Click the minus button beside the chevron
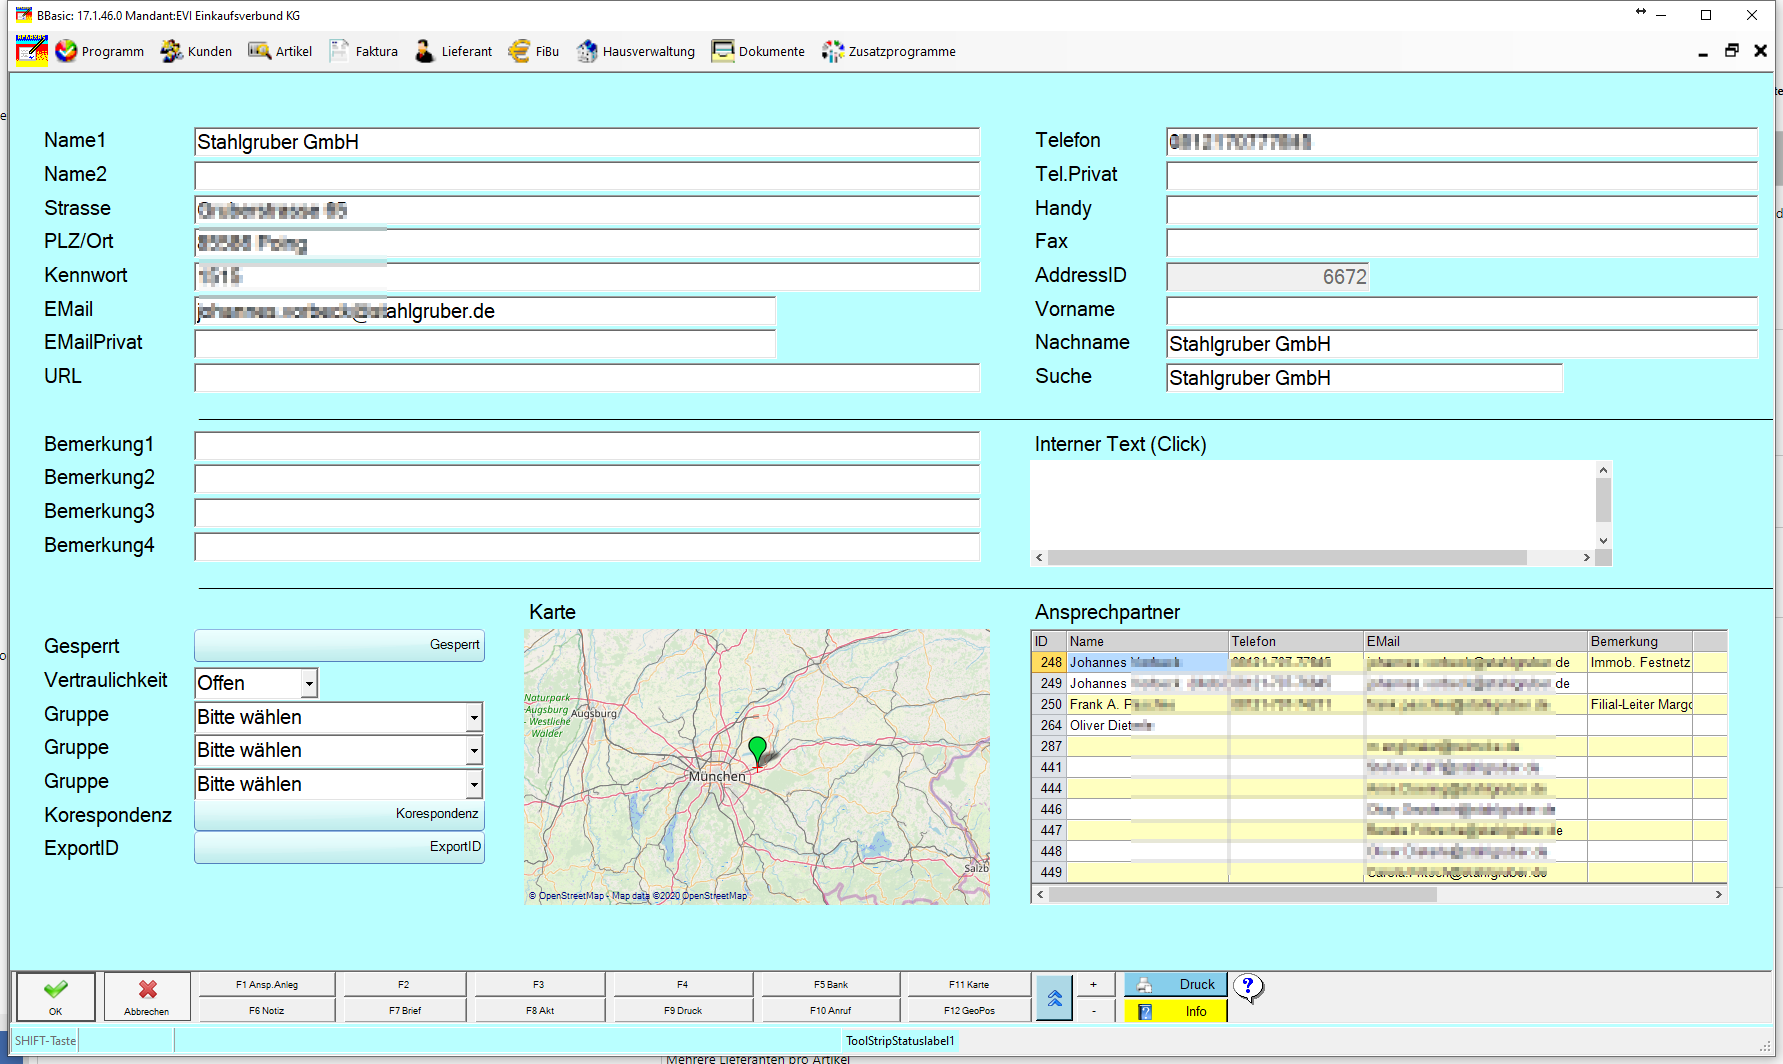This screenshot has width=1783, height=1064. click(1094, 1010)
